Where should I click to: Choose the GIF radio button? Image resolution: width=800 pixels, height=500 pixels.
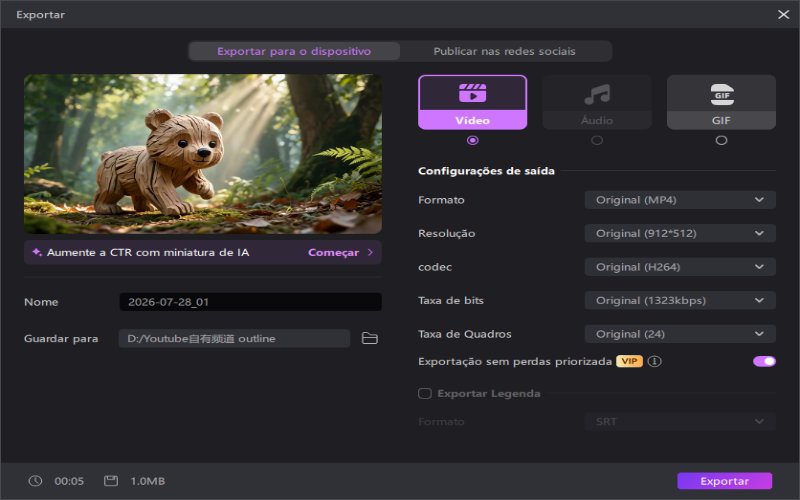tap(721, 140)
